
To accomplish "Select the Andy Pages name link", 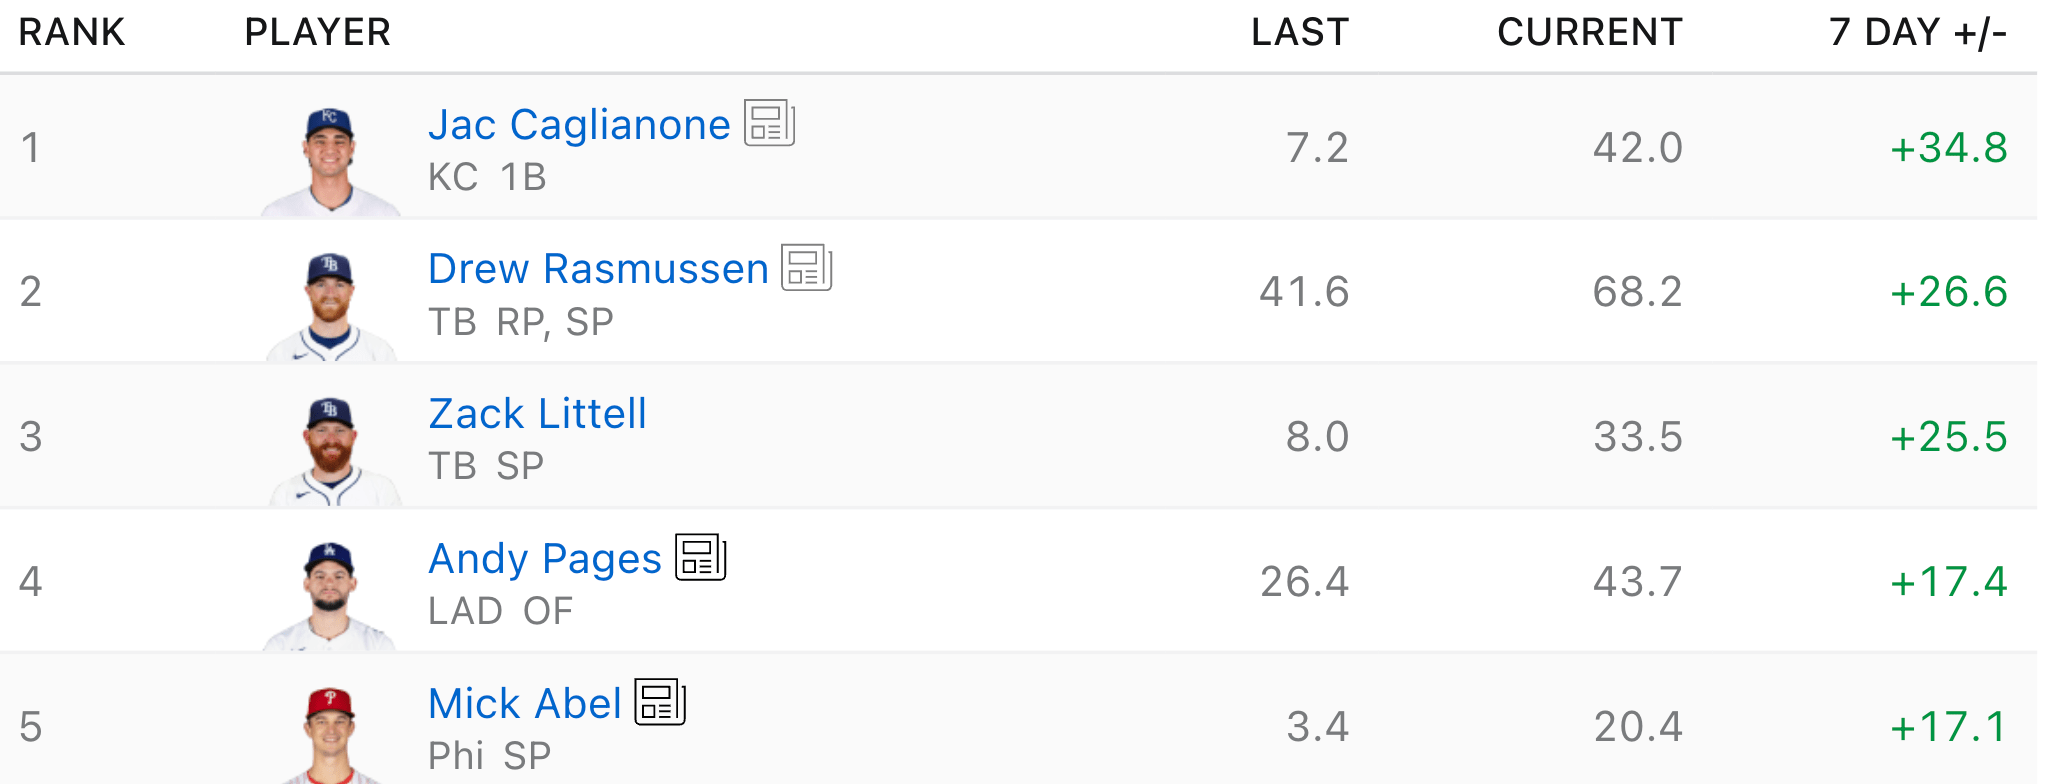I will [545, 558].
